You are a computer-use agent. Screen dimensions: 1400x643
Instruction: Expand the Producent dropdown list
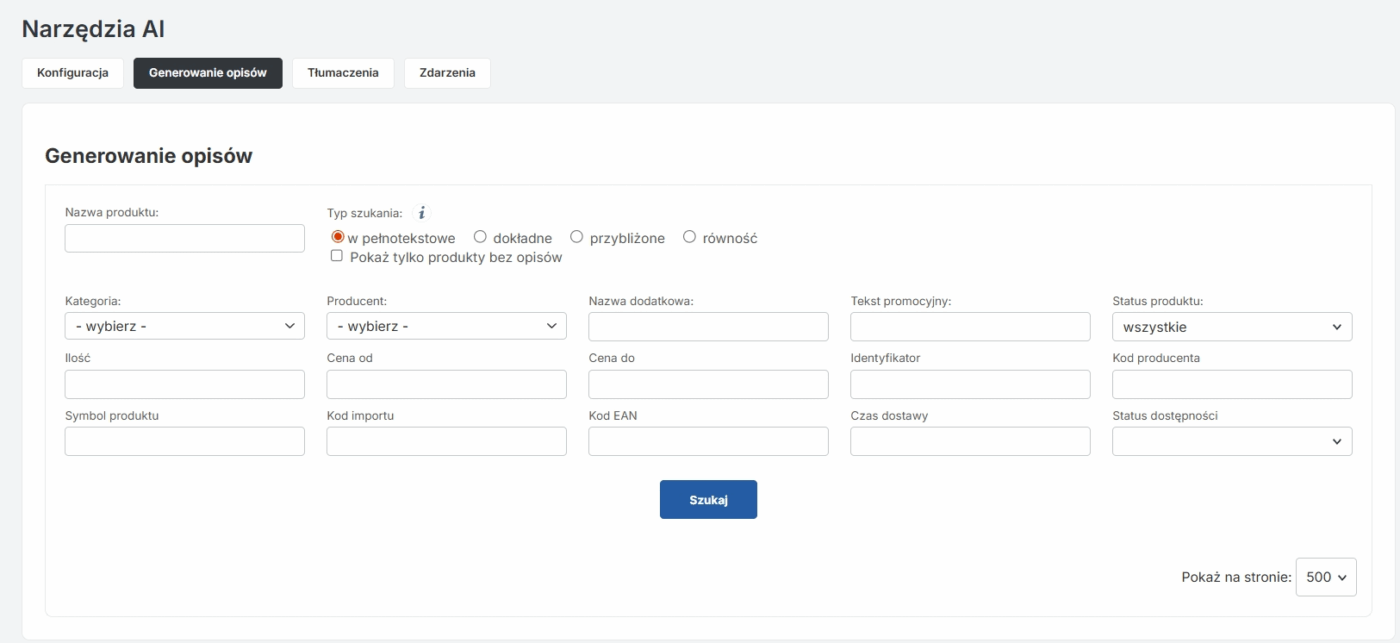[446, 326]
